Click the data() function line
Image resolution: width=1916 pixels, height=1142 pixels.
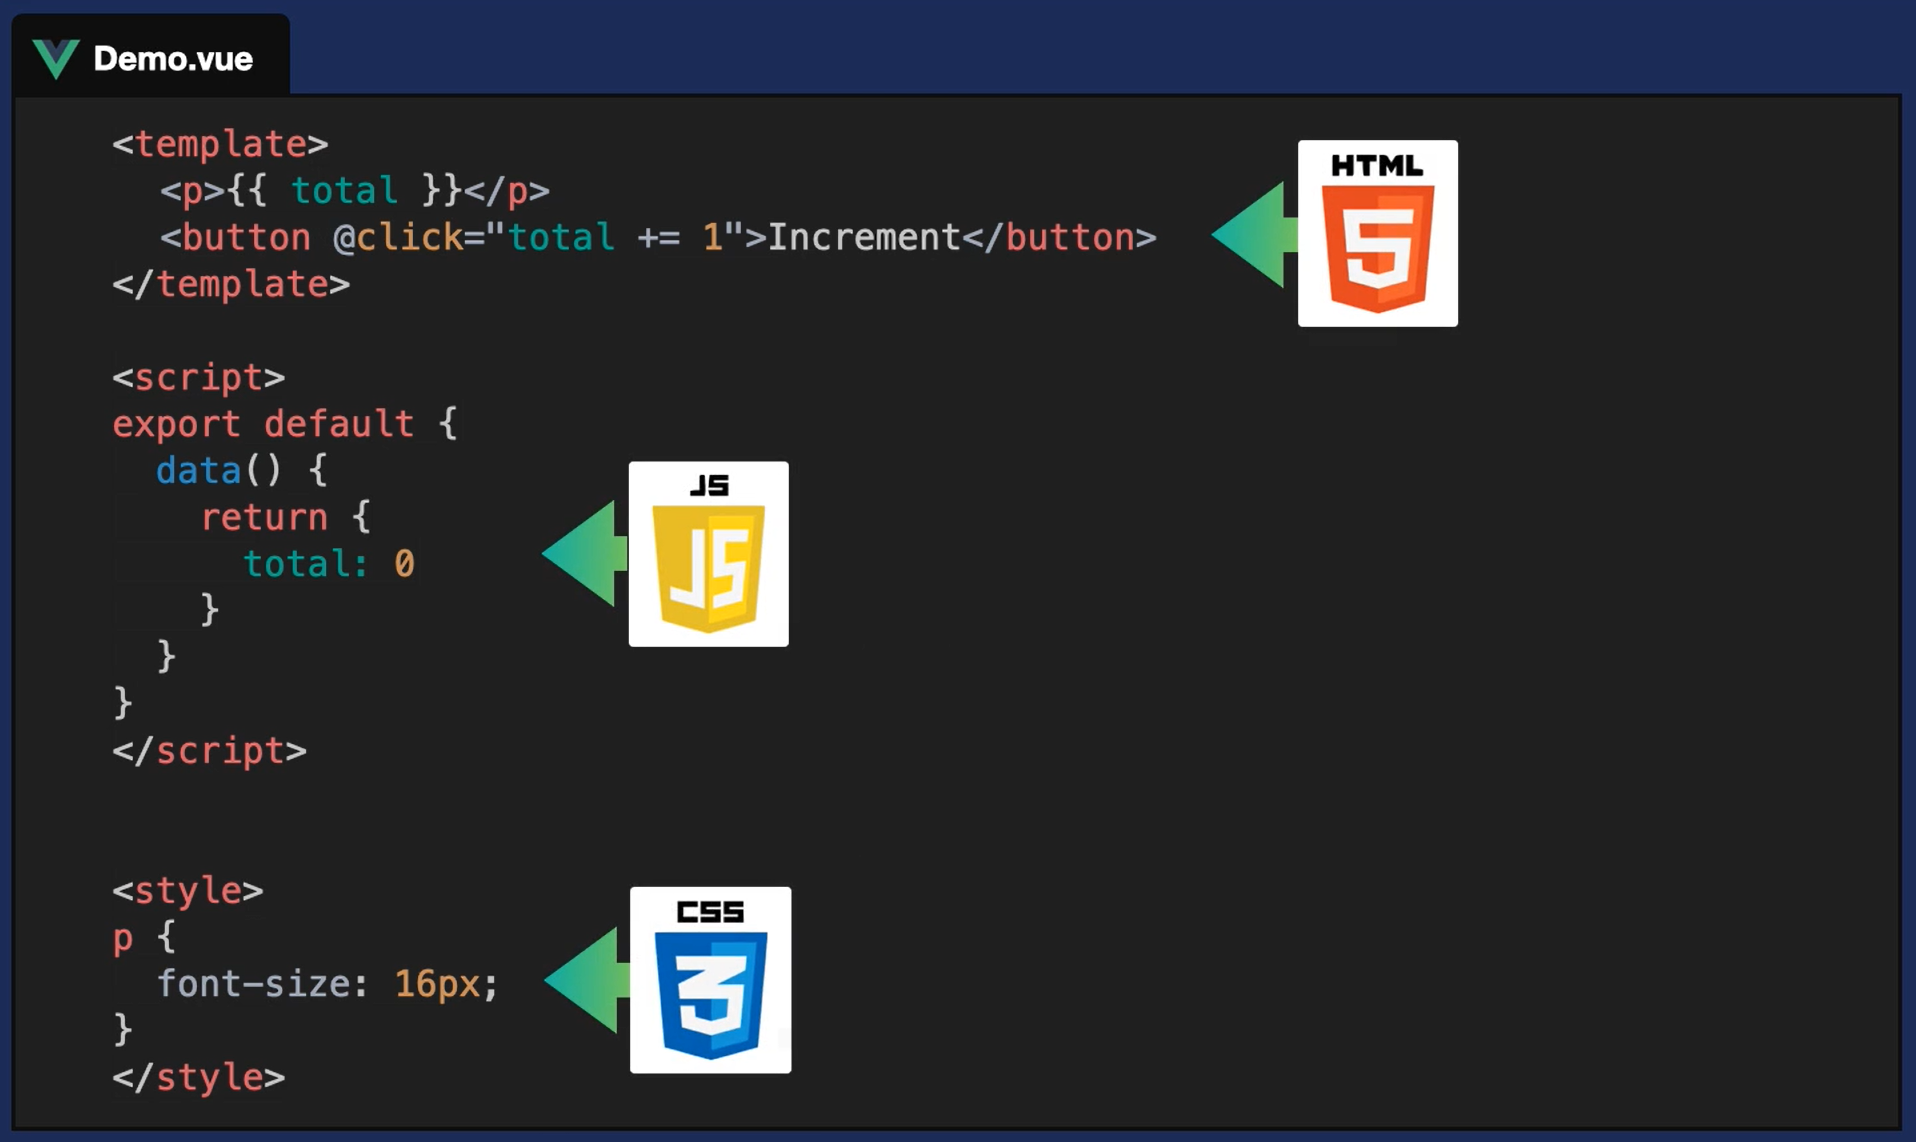pyautogui.click(x=241, y=470)
